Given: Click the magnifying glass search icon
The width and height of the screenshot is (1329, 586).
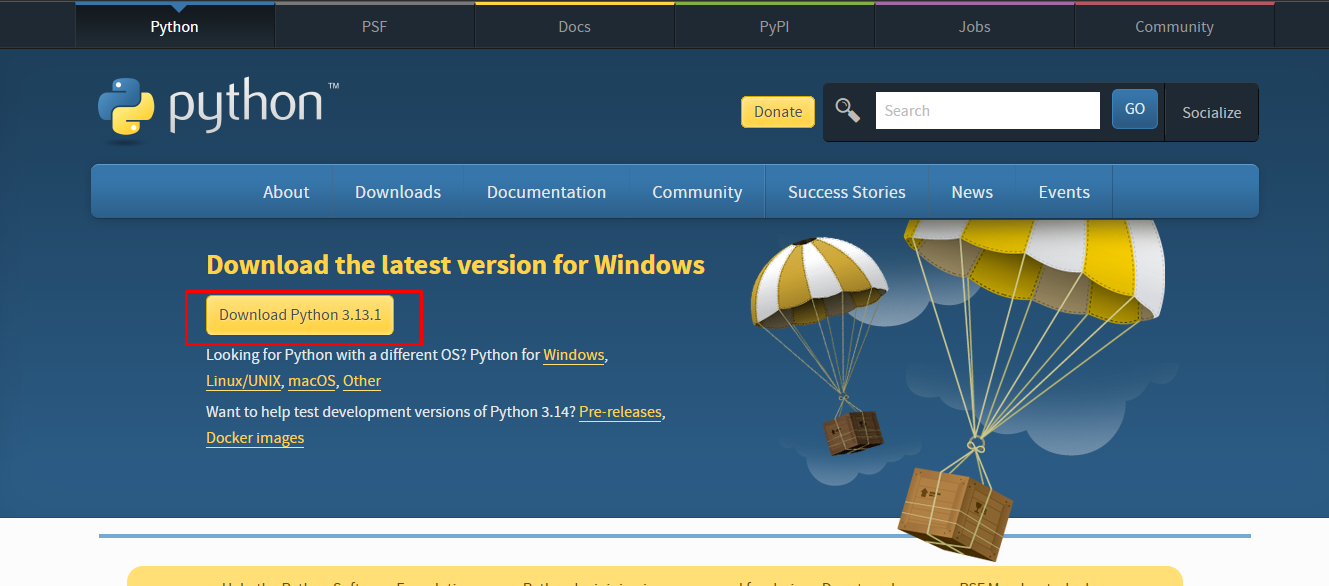Looking at the screenshot, I should tap(848, 110).
